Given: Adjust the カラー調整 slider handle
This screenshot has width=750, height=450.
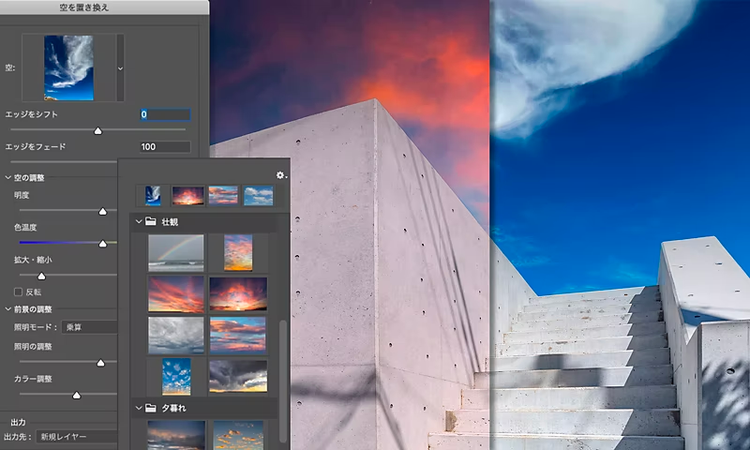Looking at the screenshot, I should tap(76, 395).
